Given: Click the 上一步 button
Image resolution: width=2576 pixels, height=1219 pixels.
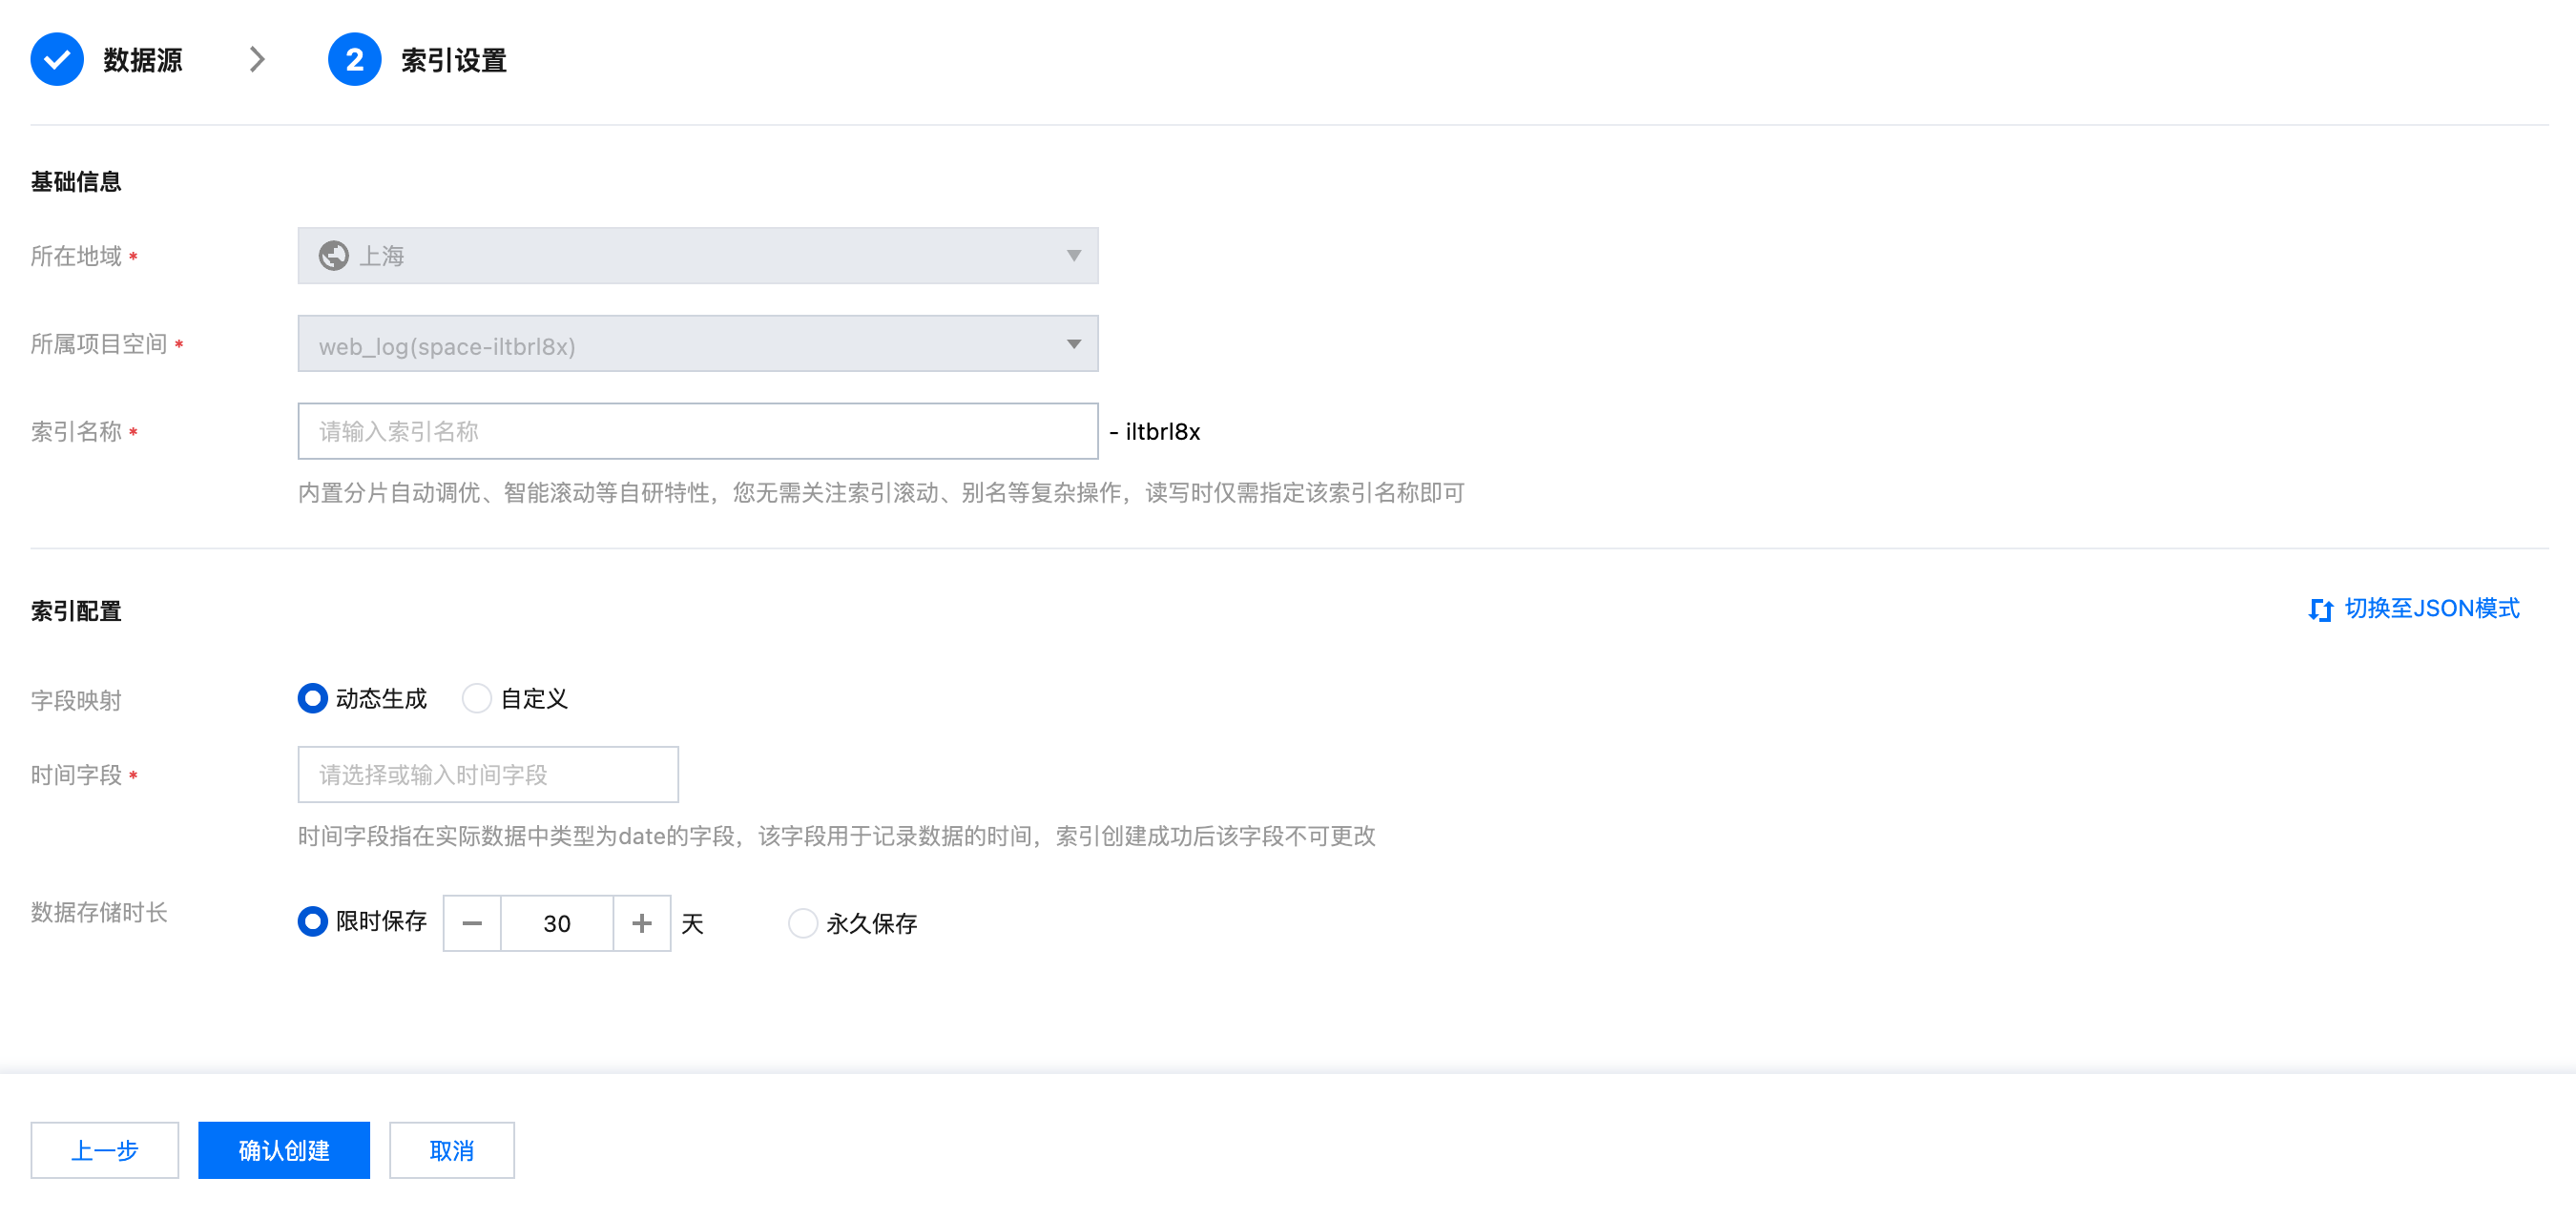Looking at the screenshot, I should (105, 1150).
